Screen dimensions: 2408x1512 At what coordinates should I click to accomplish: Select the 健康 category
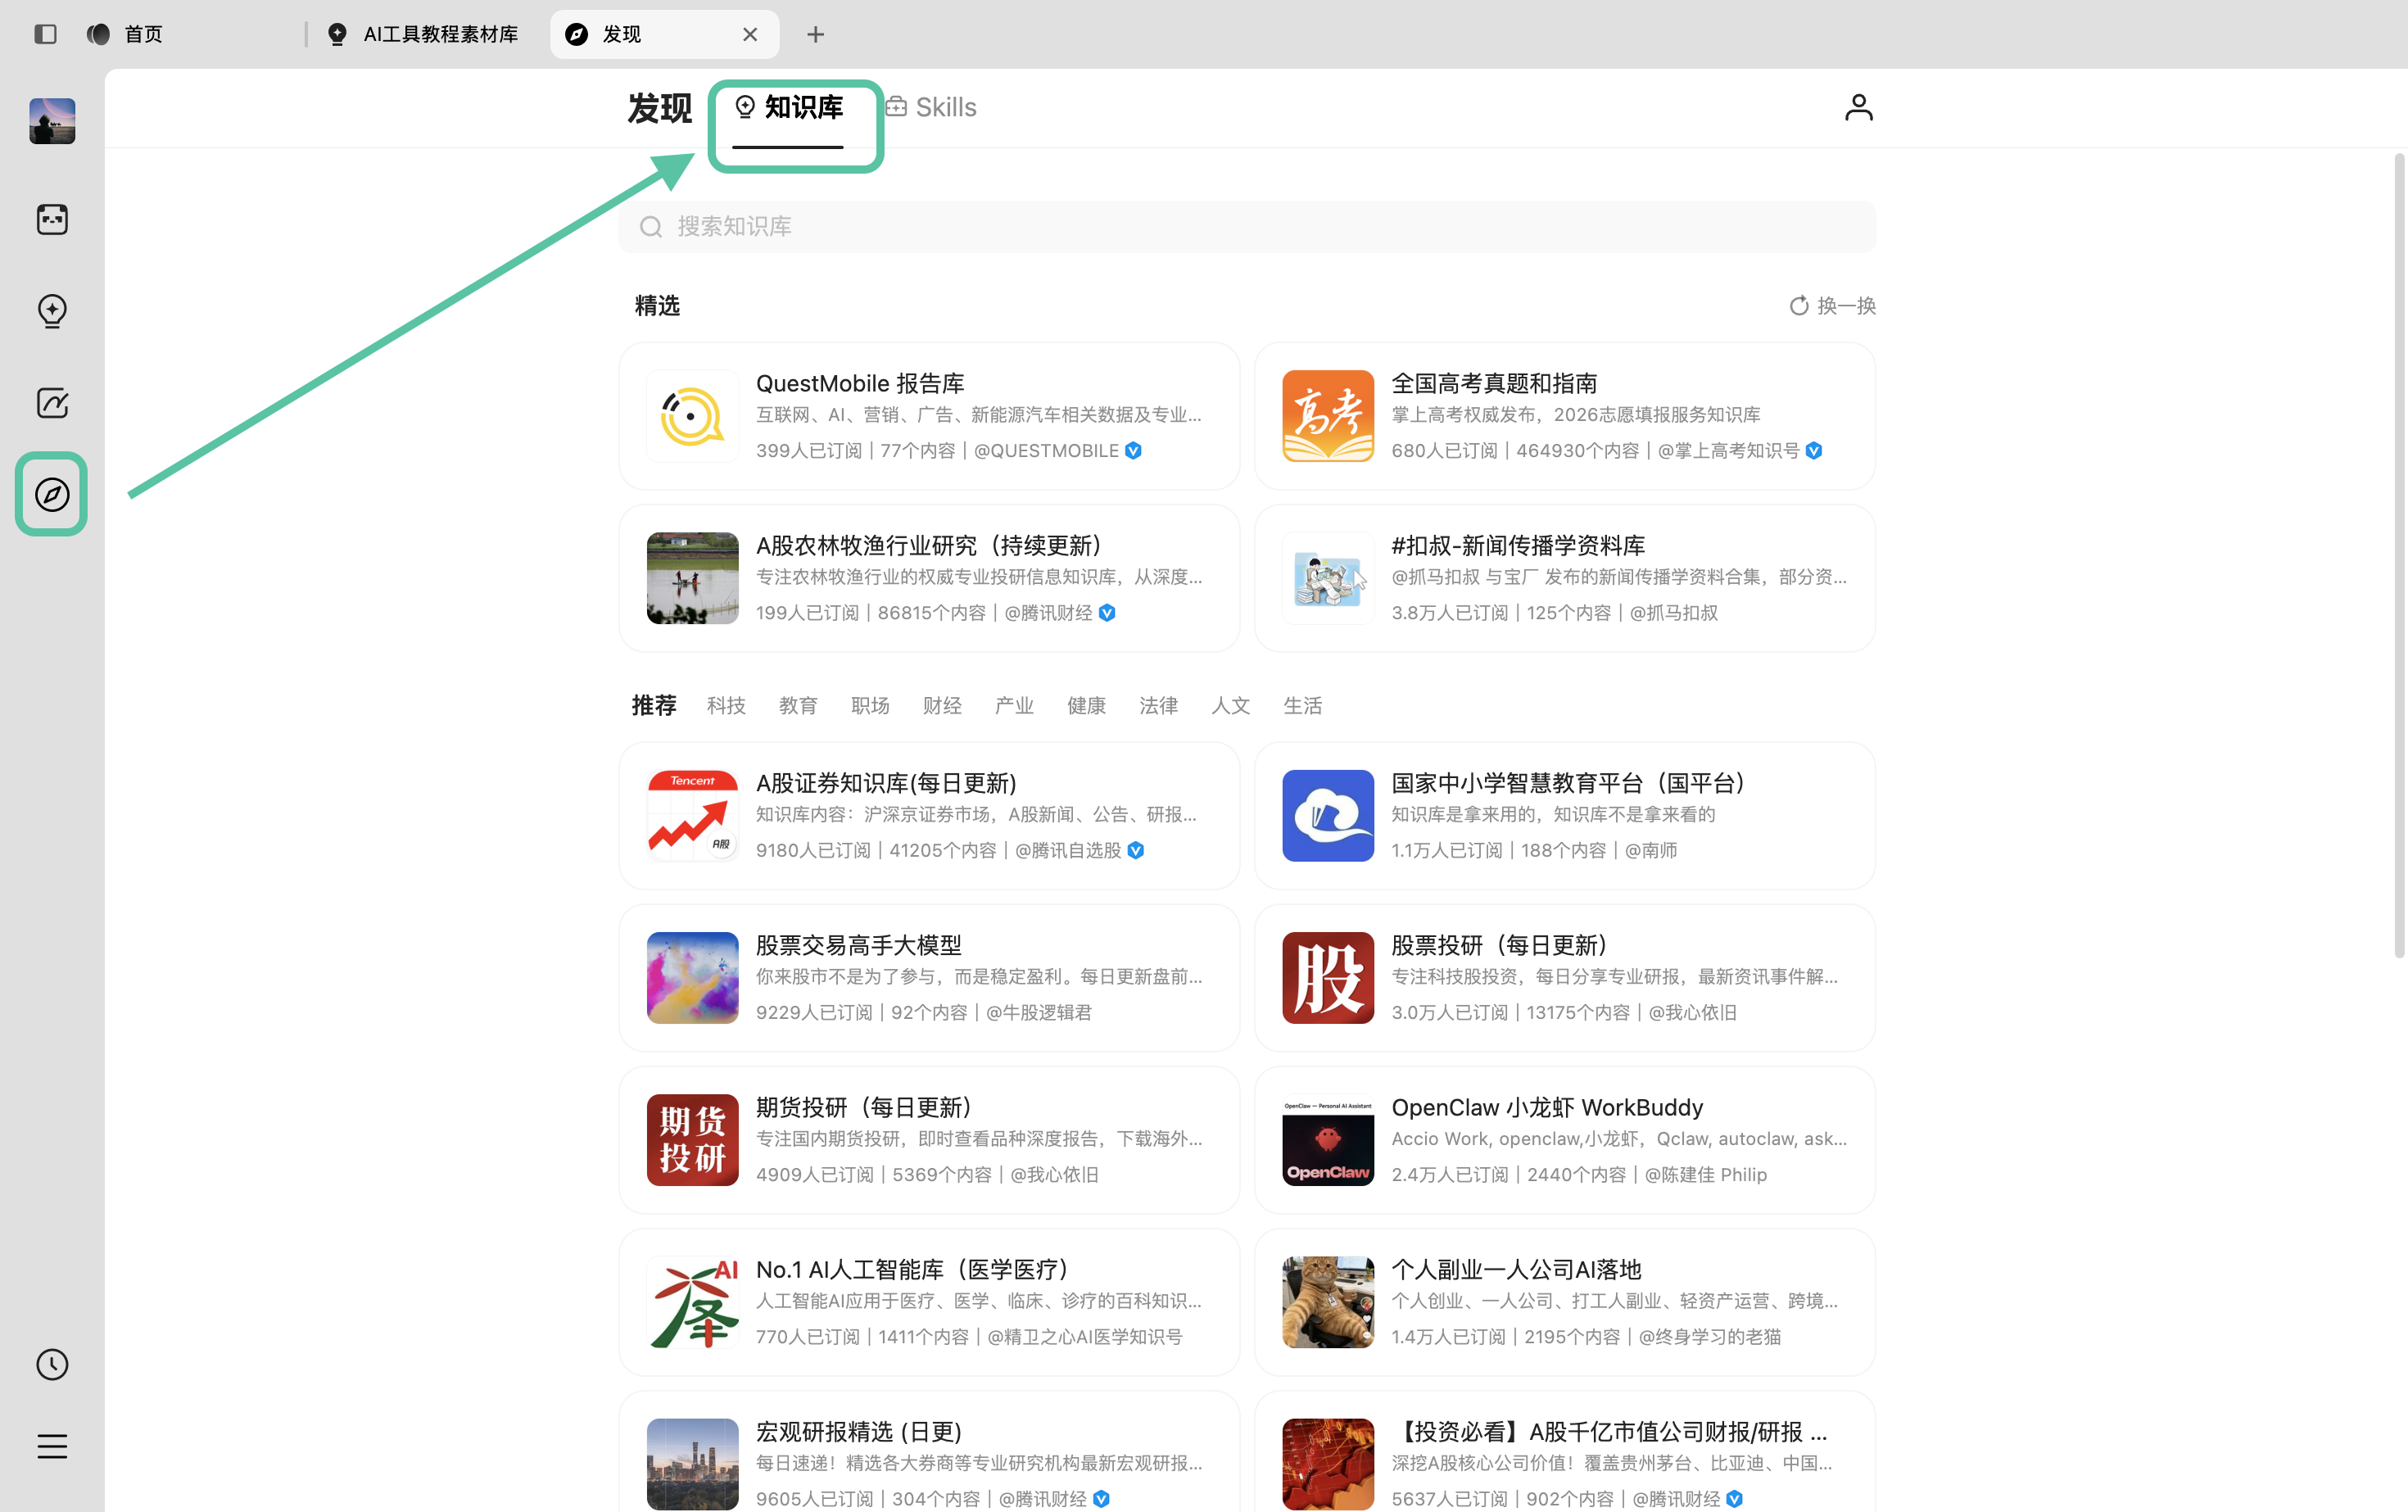(x=1086, y=706)
